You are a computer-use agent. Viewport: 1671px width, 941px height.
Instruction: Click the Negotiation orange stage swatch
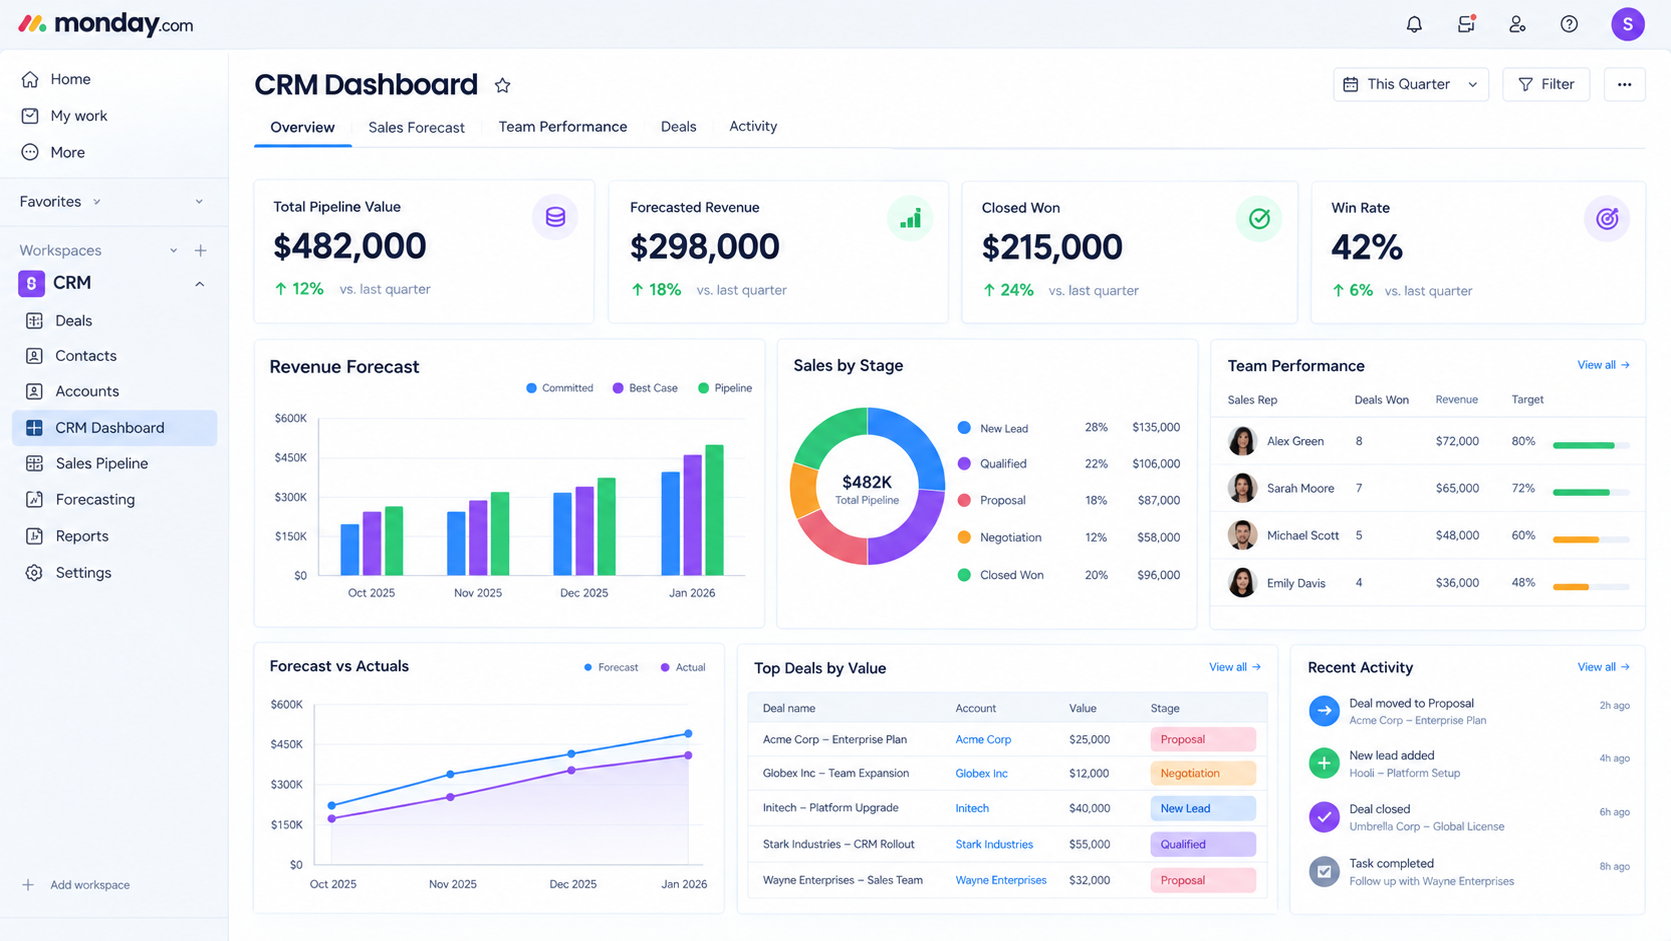pos(964,537)
